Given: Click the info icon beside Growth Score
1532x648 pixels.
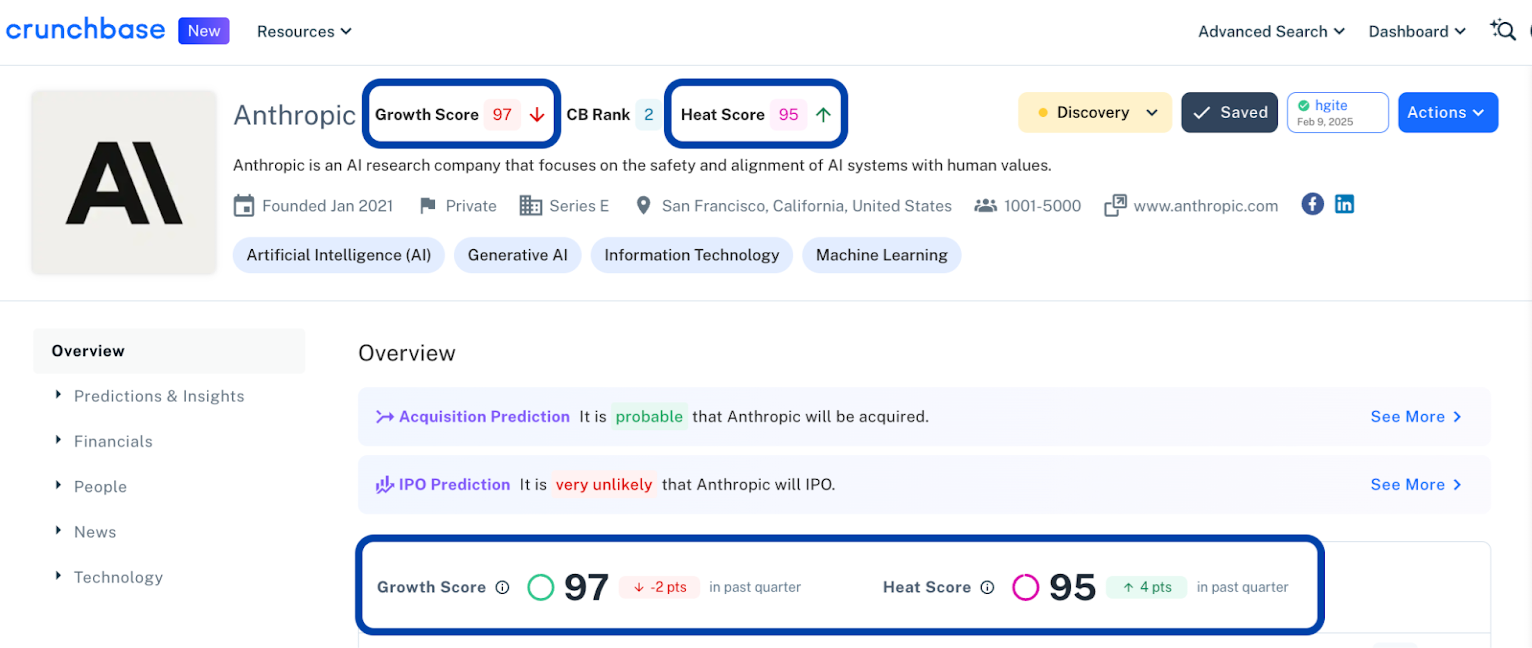Looking at the screenshot, I should pyautogui.click(x=503, y=587).
